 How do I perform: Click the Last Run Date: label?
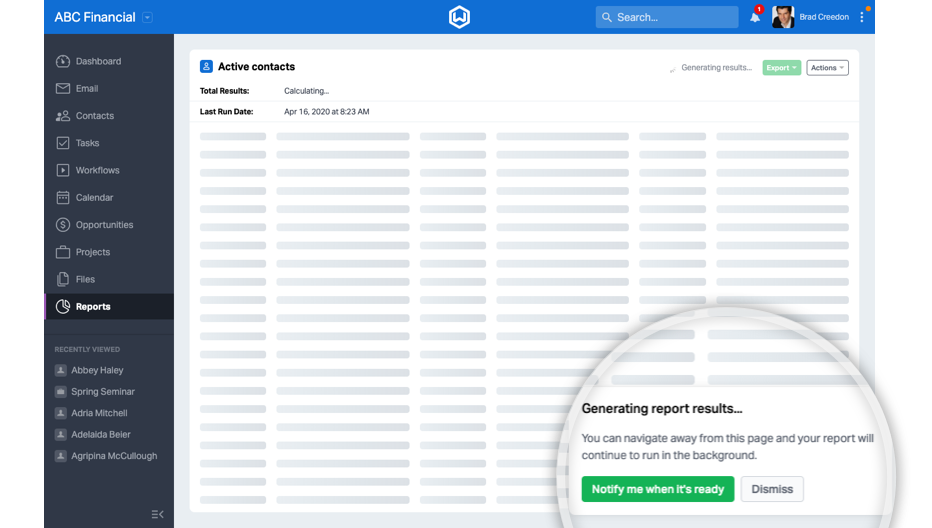pos(226,112)
